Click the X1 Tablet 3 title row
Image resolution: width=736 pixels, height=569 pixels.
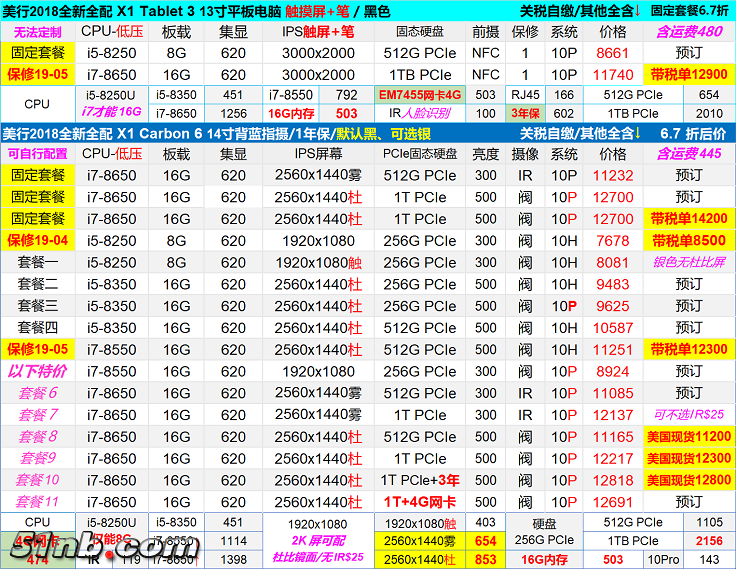click(x=368, y=10)
